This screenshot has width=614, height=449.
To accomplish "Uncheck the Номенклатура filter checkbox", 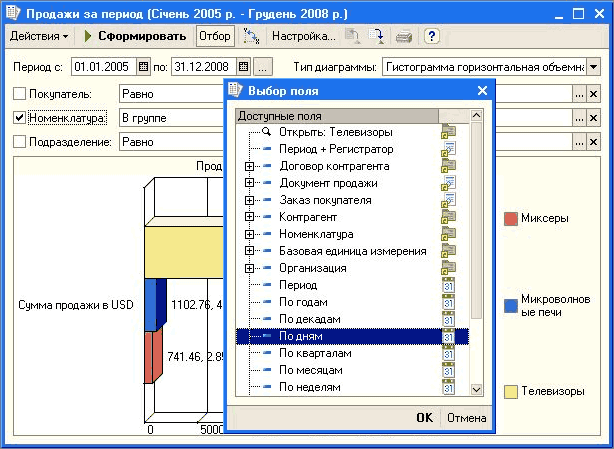I will pos(19,118).
